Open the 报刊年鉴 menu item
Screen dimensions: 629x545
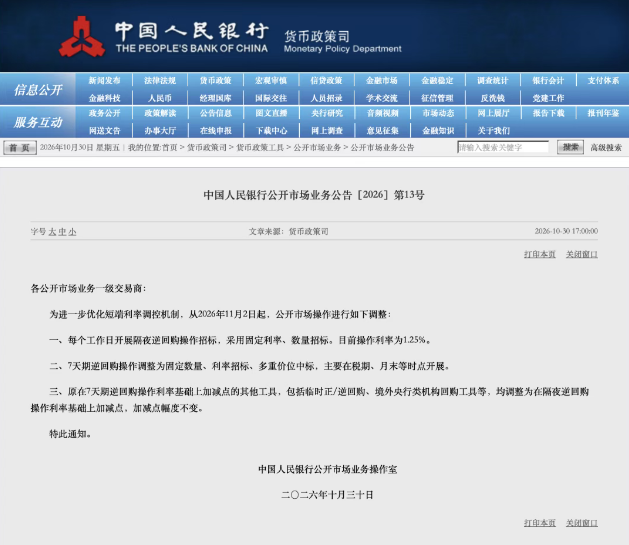coord(603,113)
